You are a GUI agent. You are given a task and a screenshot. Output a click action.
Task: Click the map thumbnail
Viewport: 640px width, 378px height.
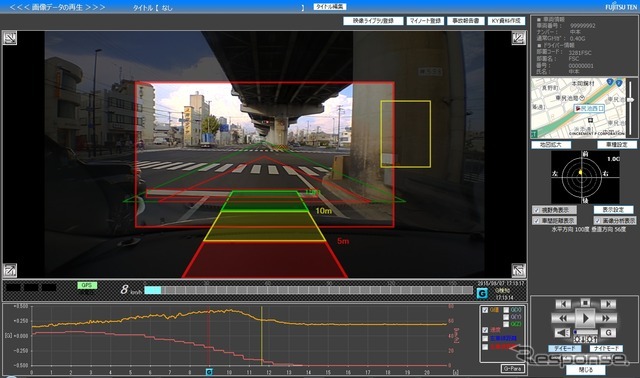click(578, 108)
